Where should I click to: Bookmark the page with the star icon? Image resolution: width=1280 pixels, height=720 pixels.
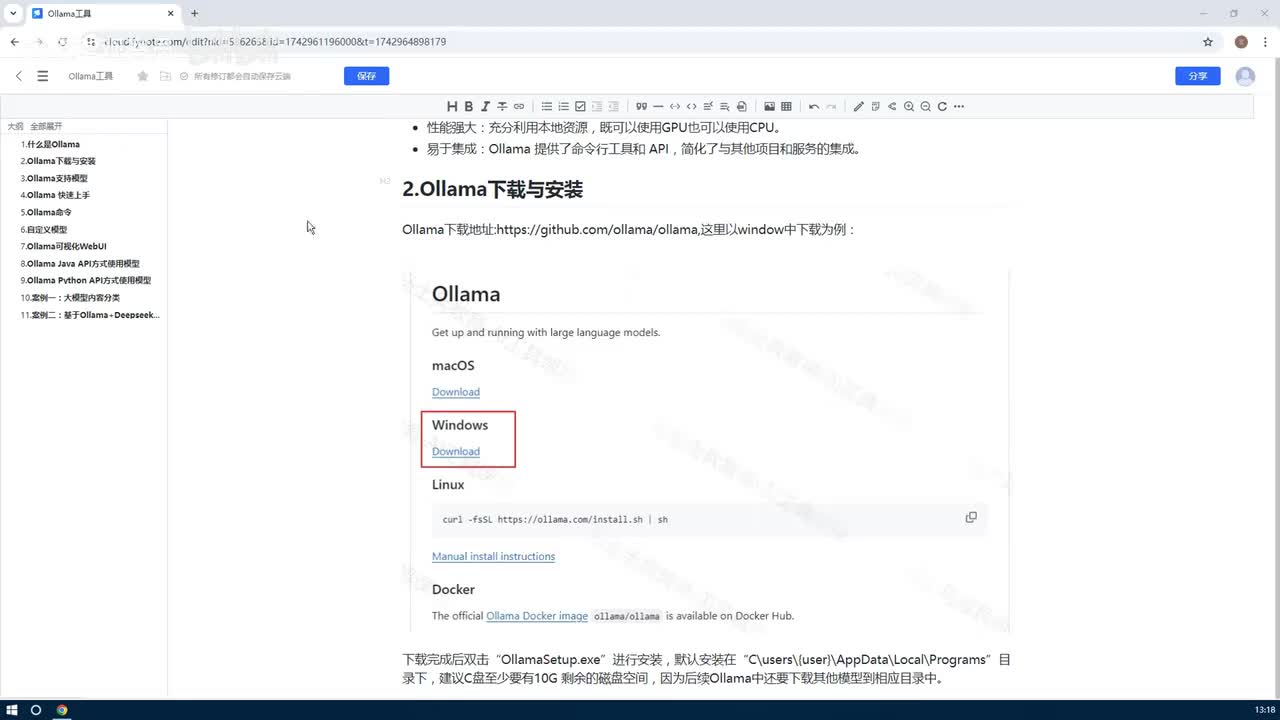pyautogui.click(x=1208, y=42)
